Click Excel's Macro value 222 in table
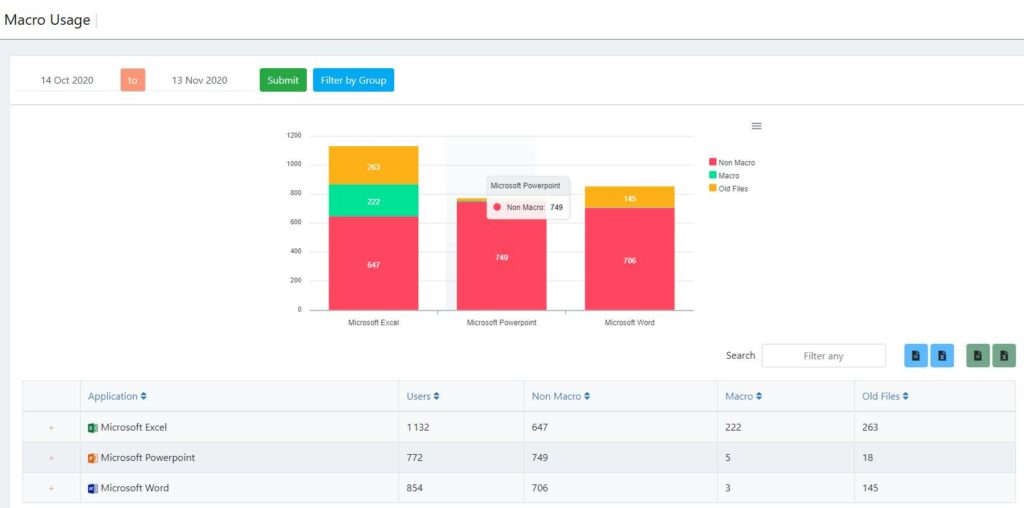Screen dimensions: 1024x508 click(x=733, y=428)
